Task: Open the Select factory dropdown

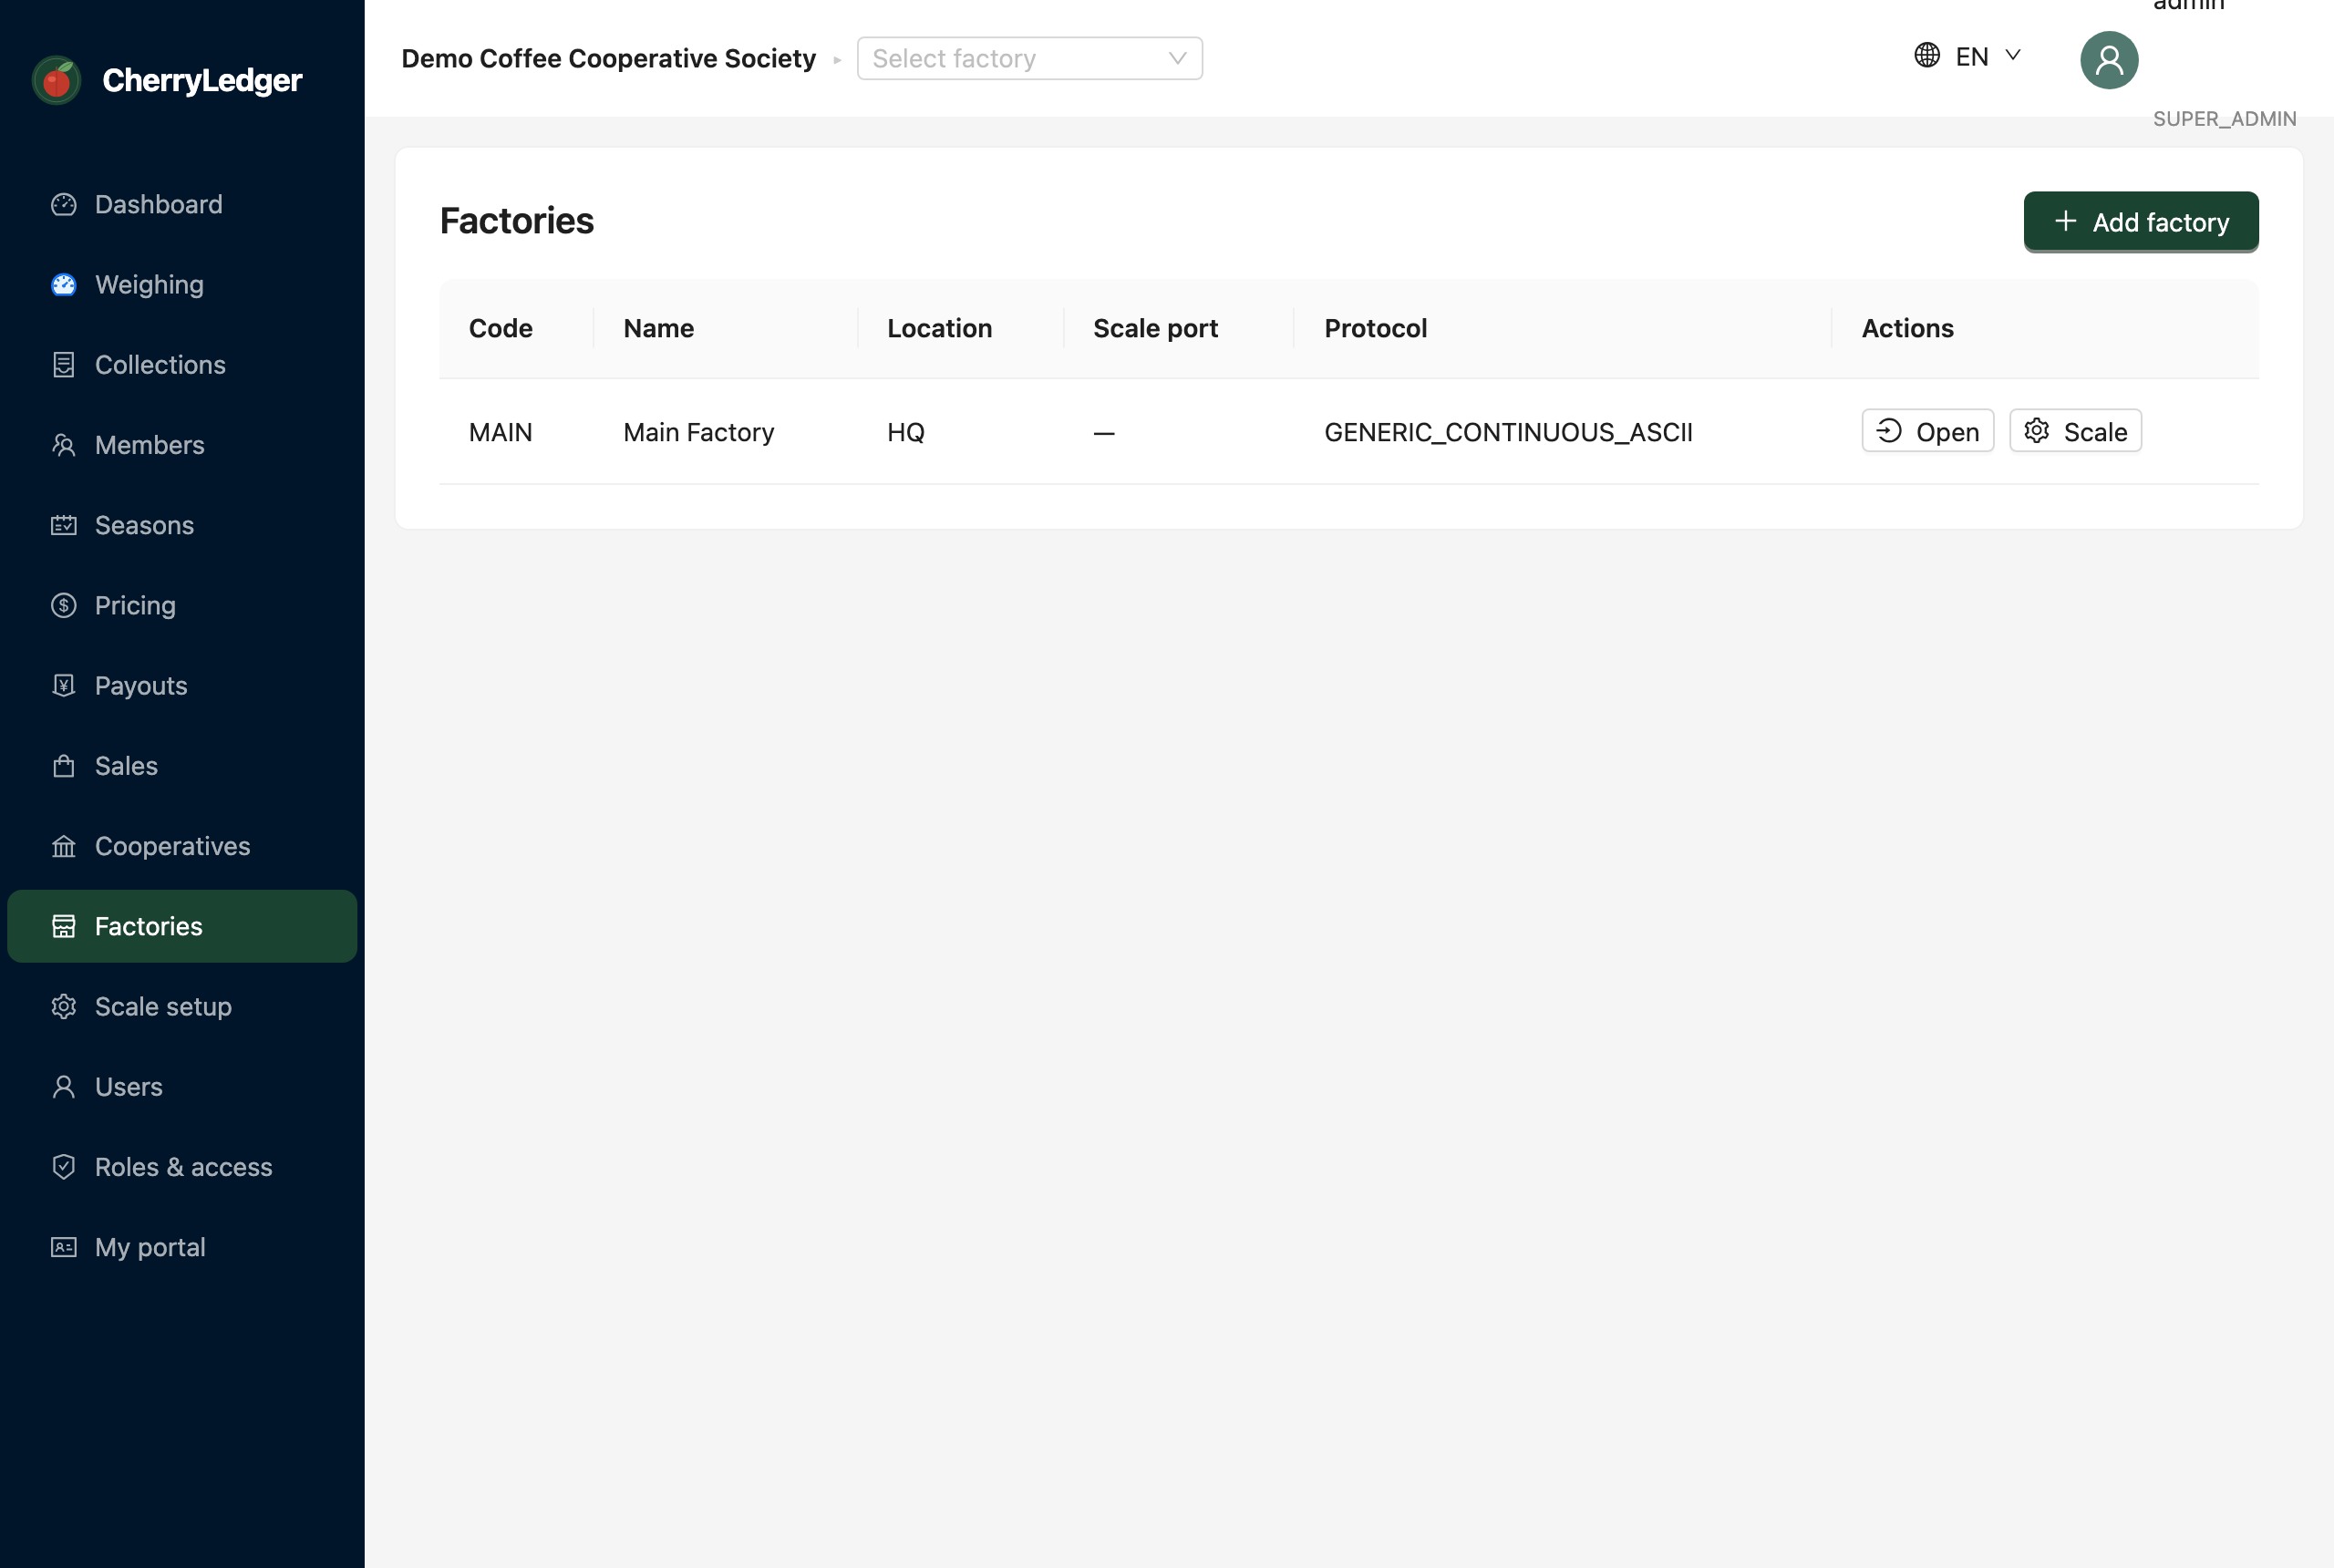Action: coord(1029,58)
